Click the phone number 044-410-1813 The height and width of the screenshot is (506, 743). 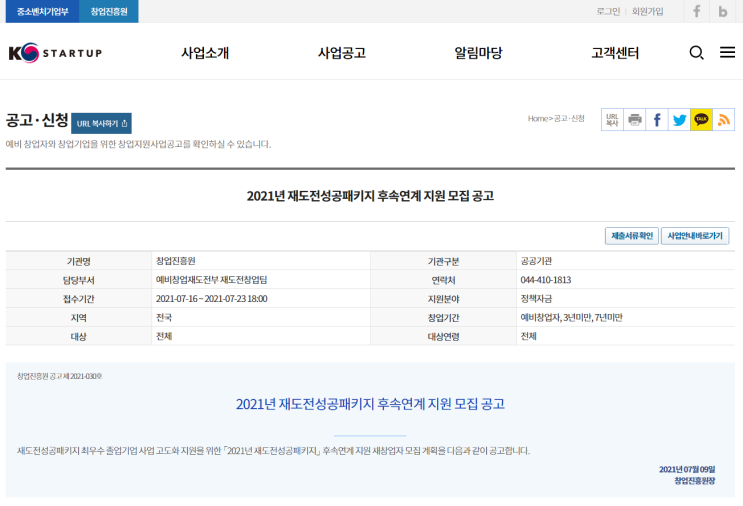[546, 280]
